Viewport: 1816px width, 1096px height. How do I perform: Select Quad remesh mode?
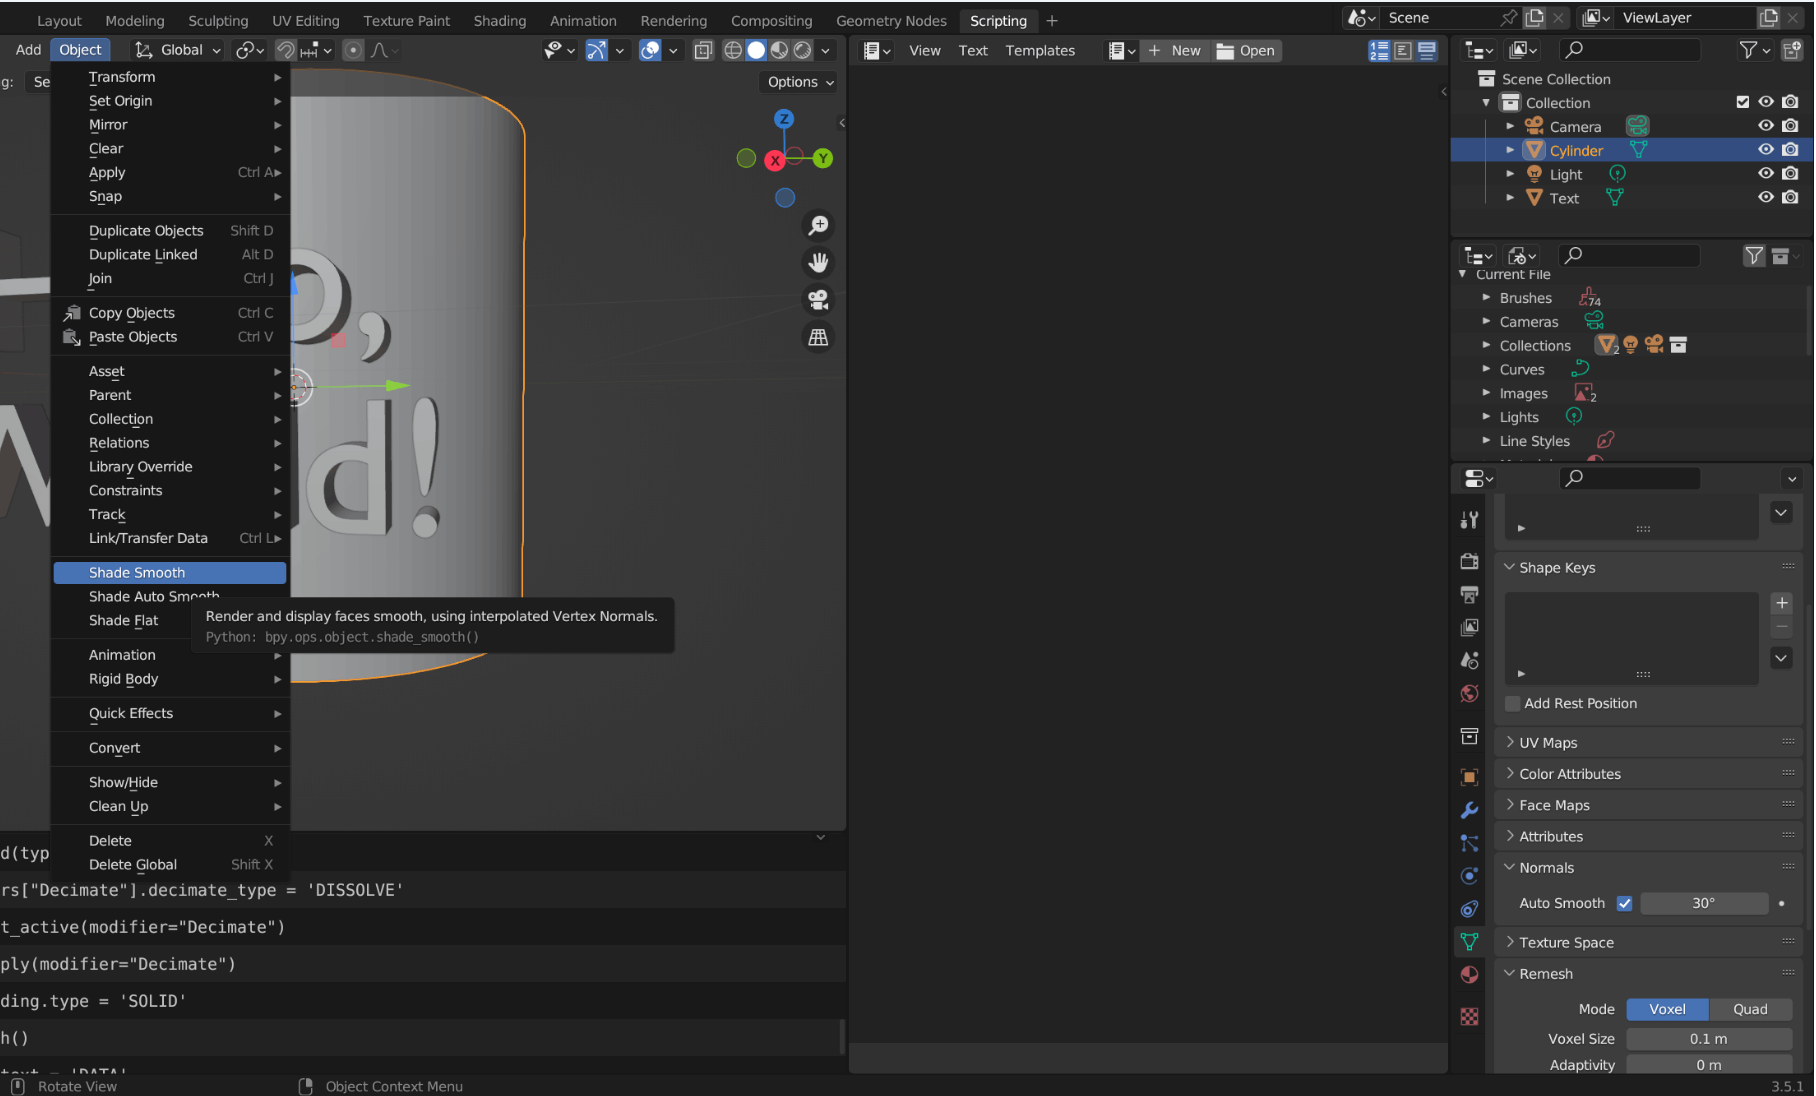1750,1009
